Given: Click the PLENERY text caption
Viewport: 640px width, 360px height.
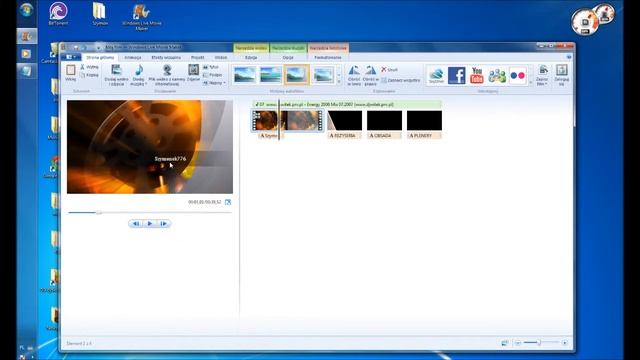Looking at the screenshot, I should (x=424, y=136).
